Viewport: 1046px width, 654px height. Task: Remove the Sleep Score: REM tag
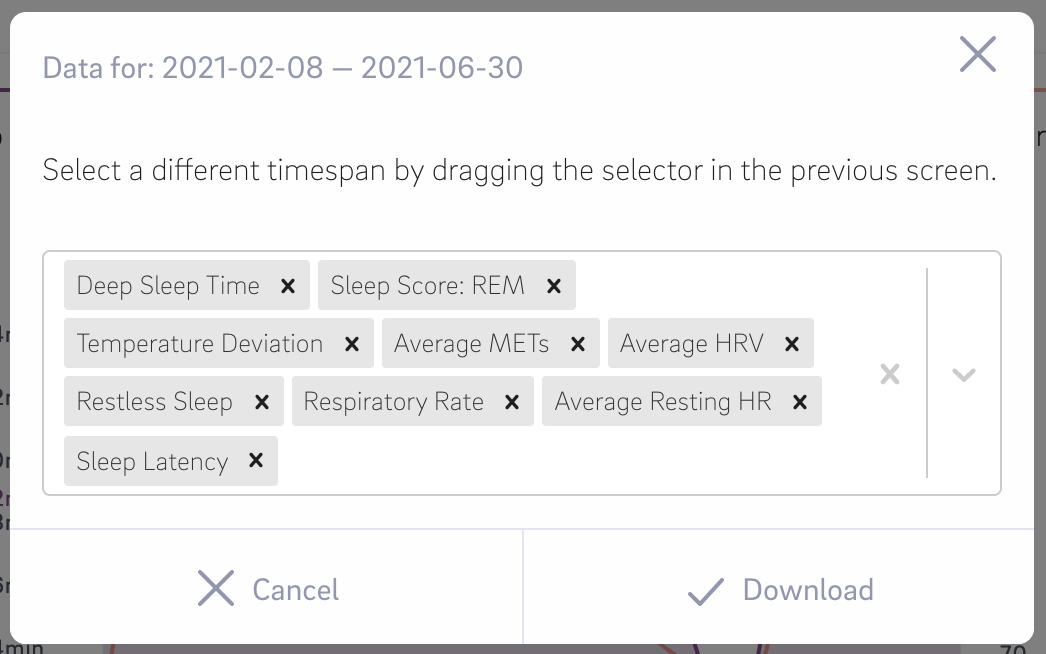554,286
